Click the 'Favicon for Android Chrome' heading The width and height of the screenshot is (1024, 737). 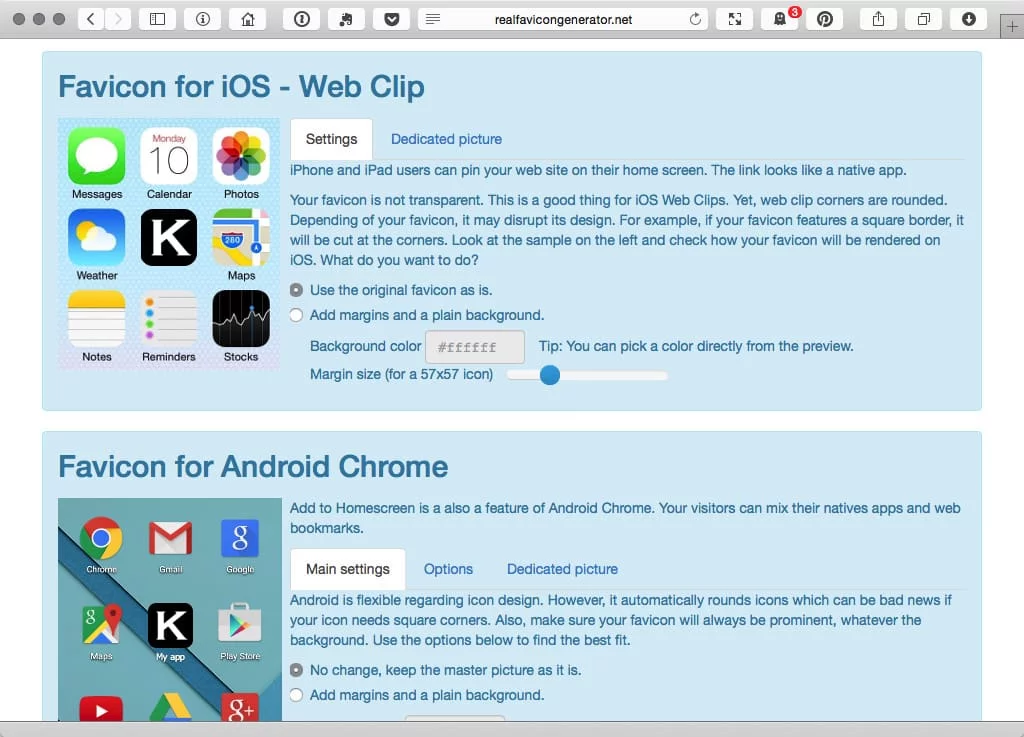(x=253, y=467)
